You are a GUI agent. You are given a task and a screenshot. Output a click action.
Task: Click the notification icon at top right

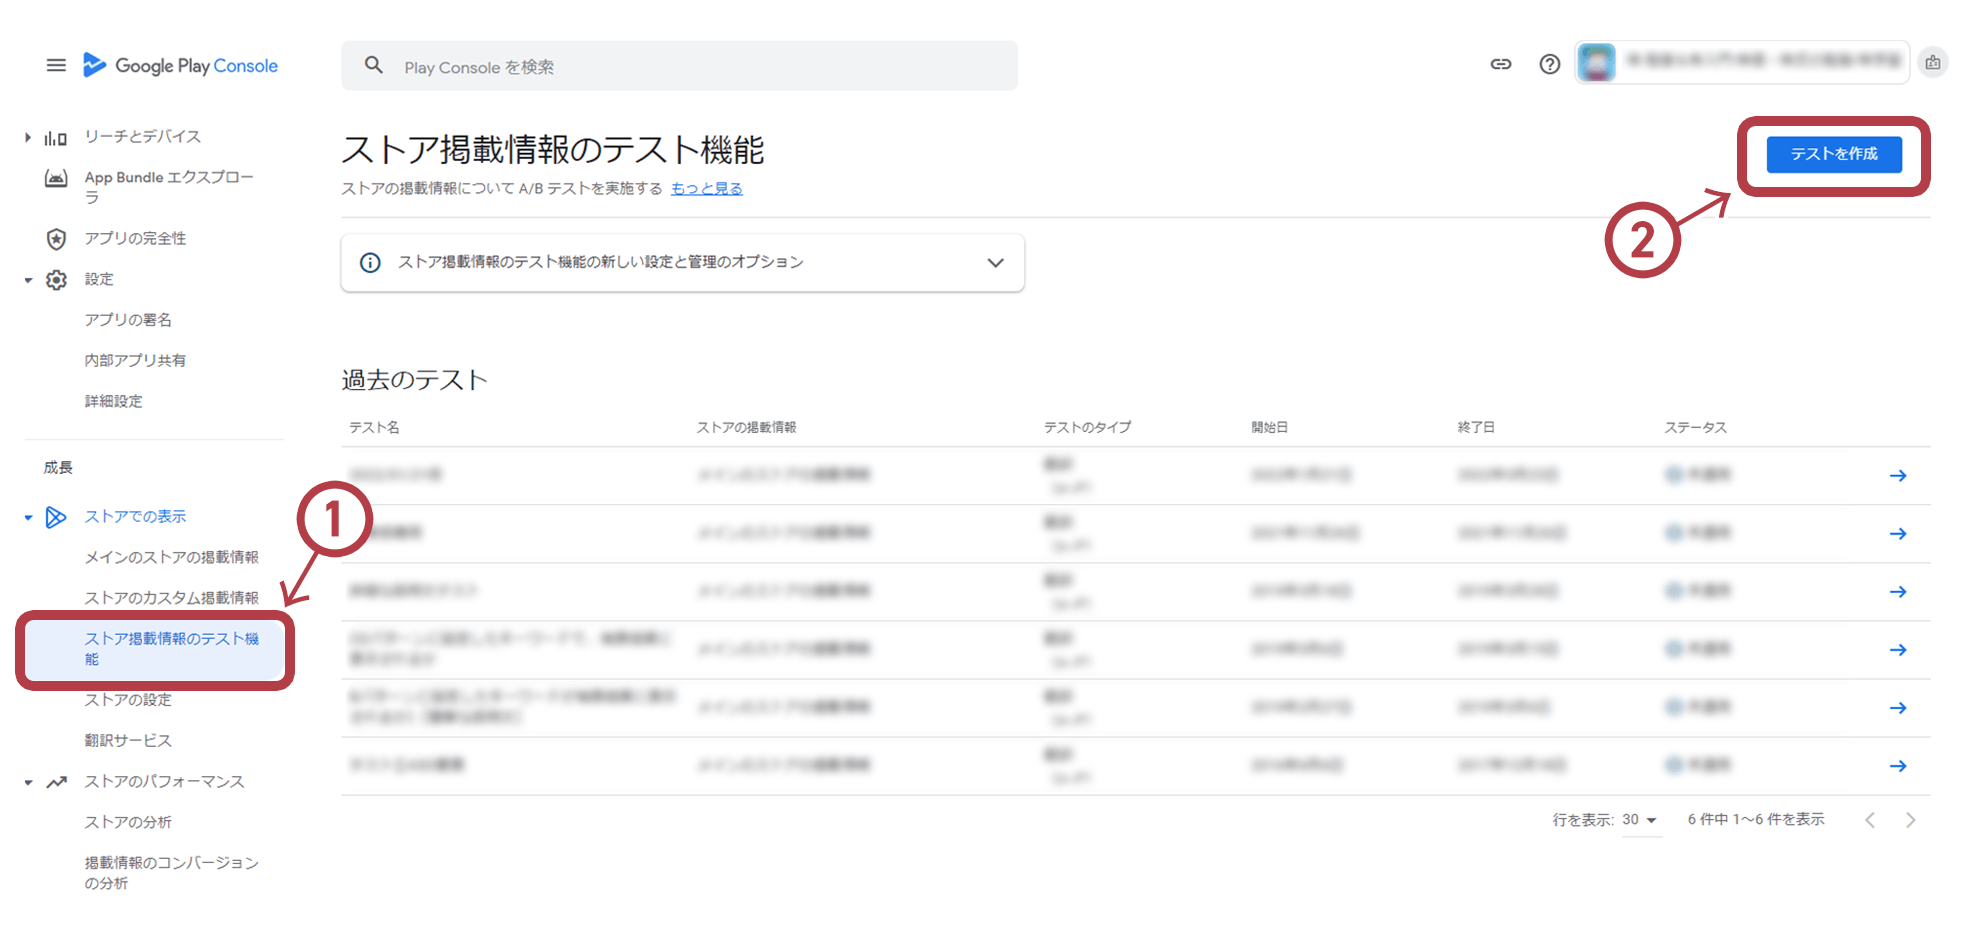coord(1932,63)
